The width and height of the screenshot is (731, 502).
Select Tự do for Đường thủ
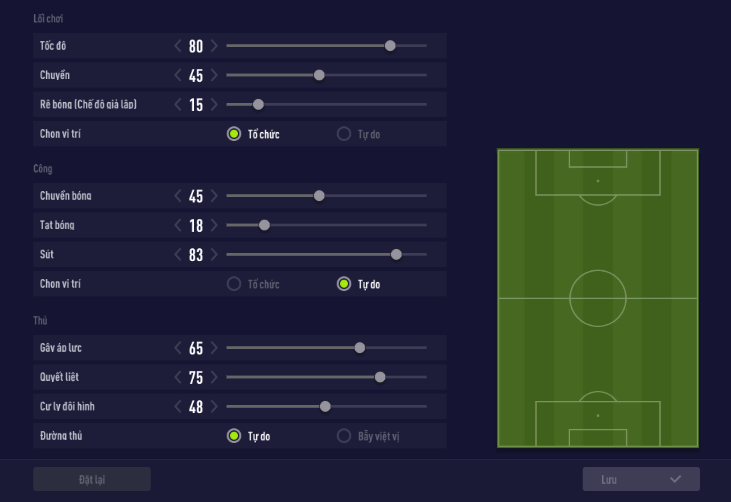[234, 436]
